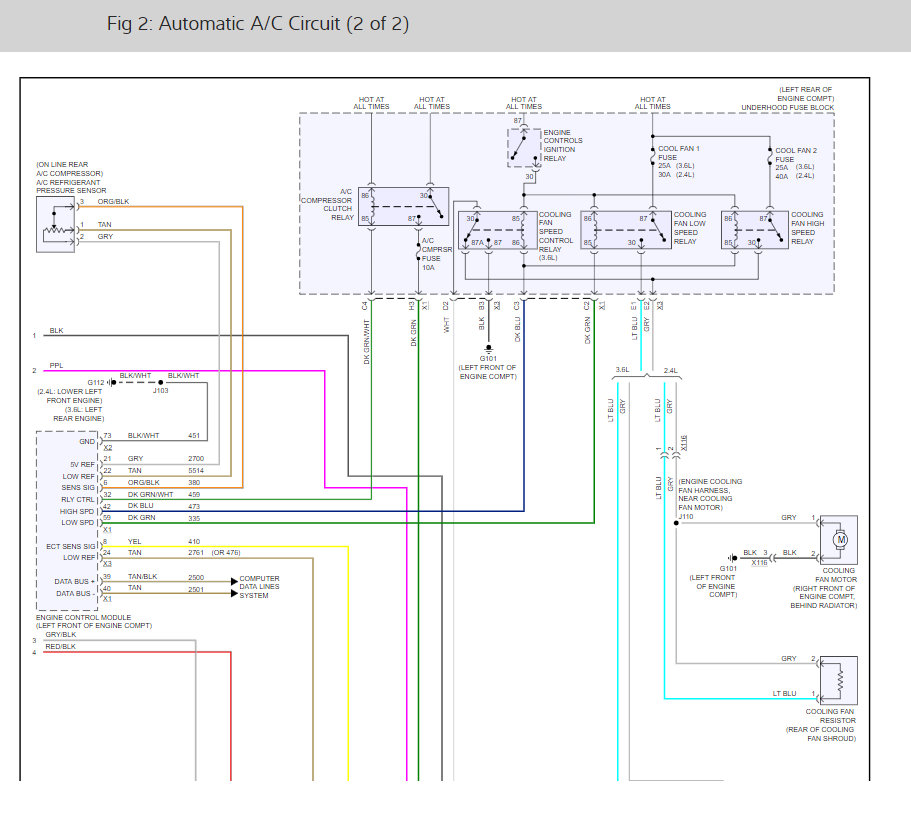Click the RED/BLK wire label
911x819 pixels.
[x=59, y=647]
